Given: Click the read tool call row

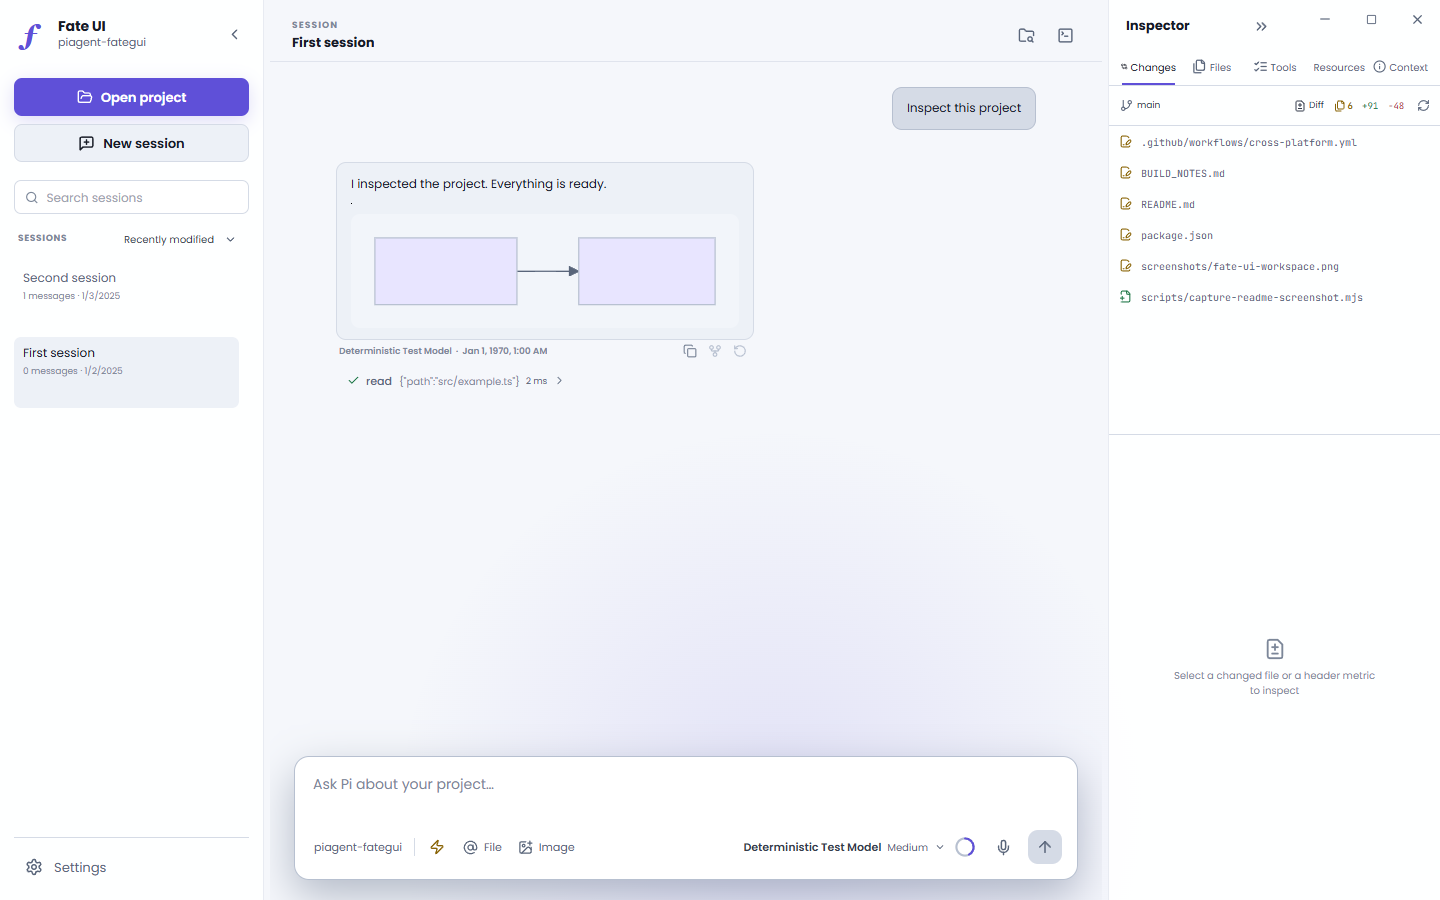Looking at the screenshot, I should click(455, 381).
